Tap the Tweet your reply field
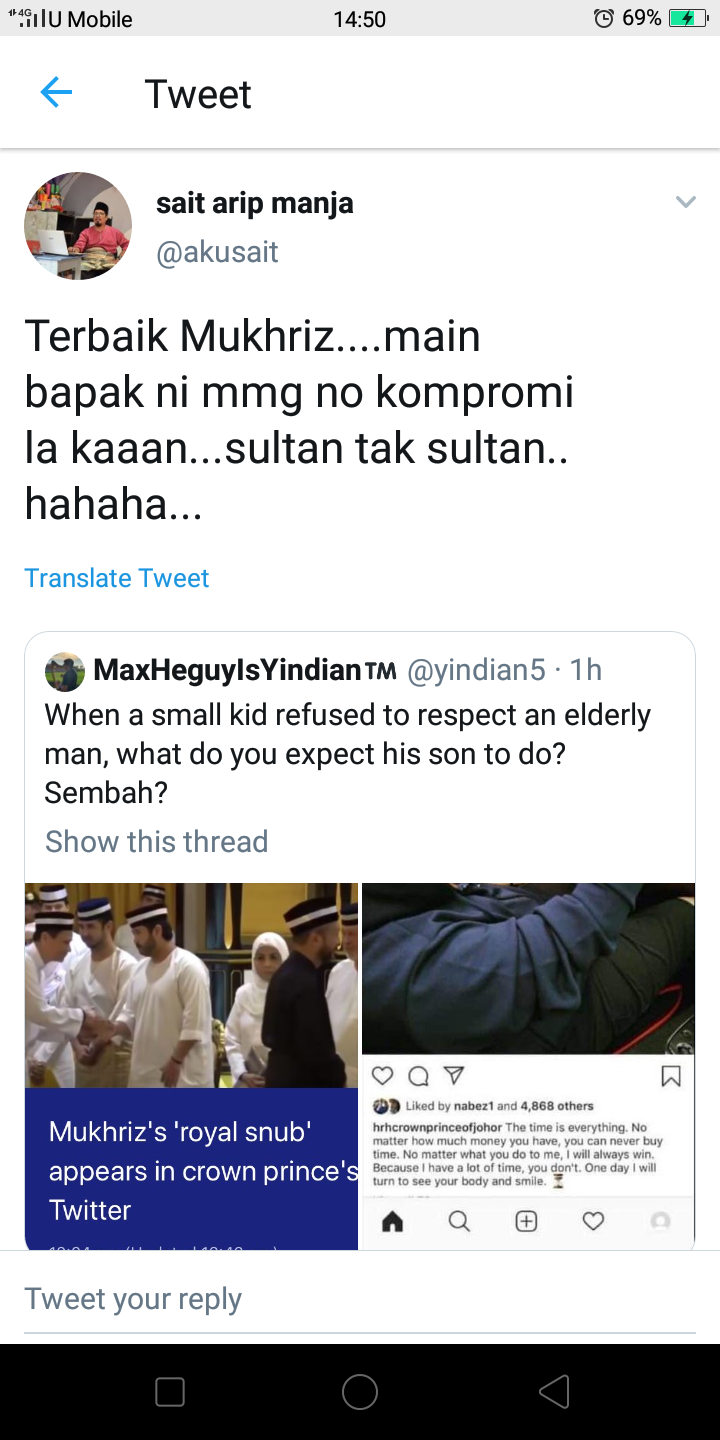This screenshot has height=1440, width=720. tap(360, 1299)
